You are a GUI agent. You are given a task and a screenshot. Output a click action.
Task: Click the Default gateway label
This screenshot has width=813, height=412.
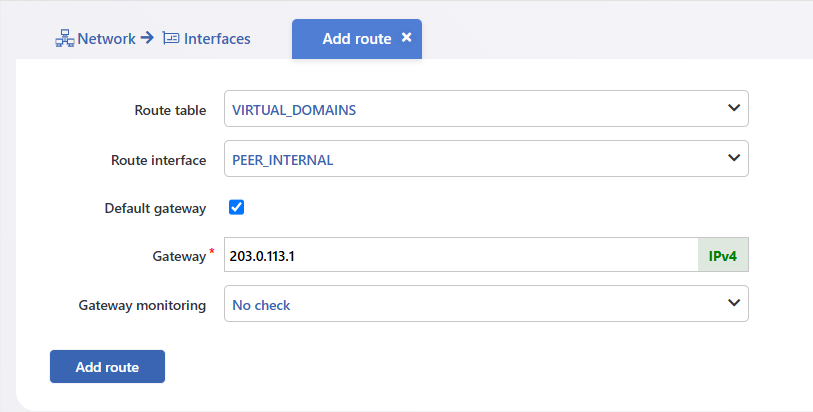[155, 208]
